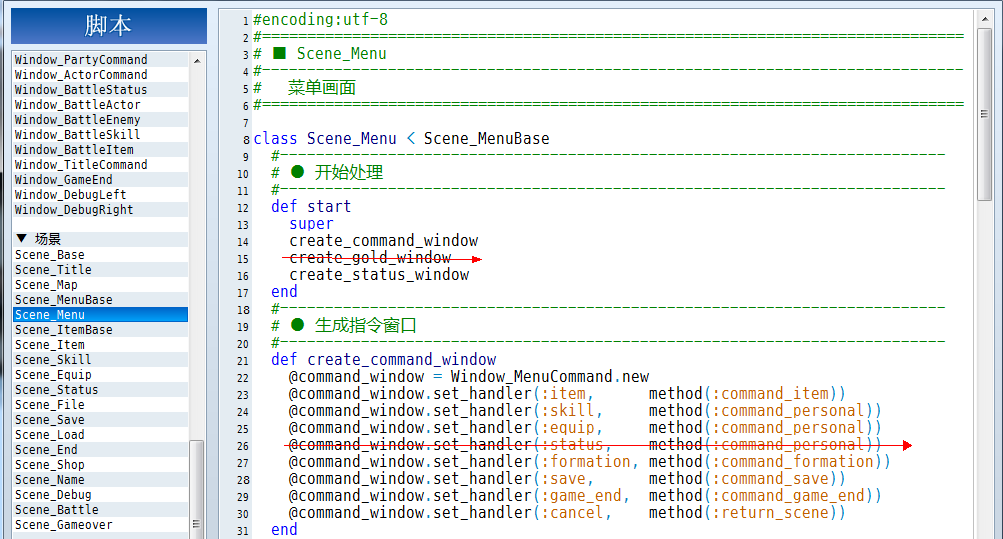
Task: Click create_gold_window on line 15
Action: coord(370,258)
